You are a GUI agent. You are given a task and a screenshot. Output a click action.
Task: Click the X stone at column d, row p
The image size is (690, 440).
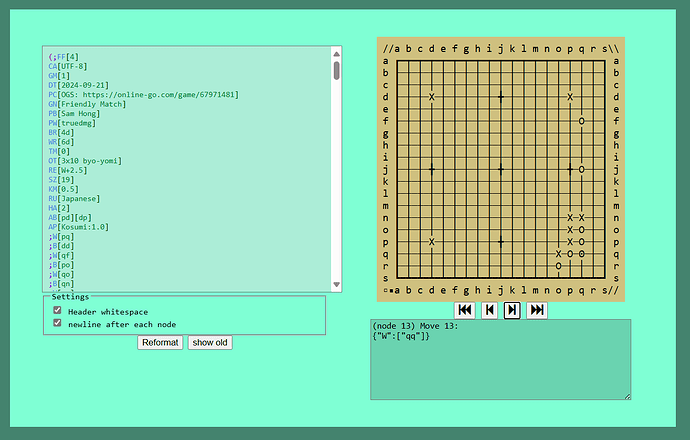[x=432, y=242]
